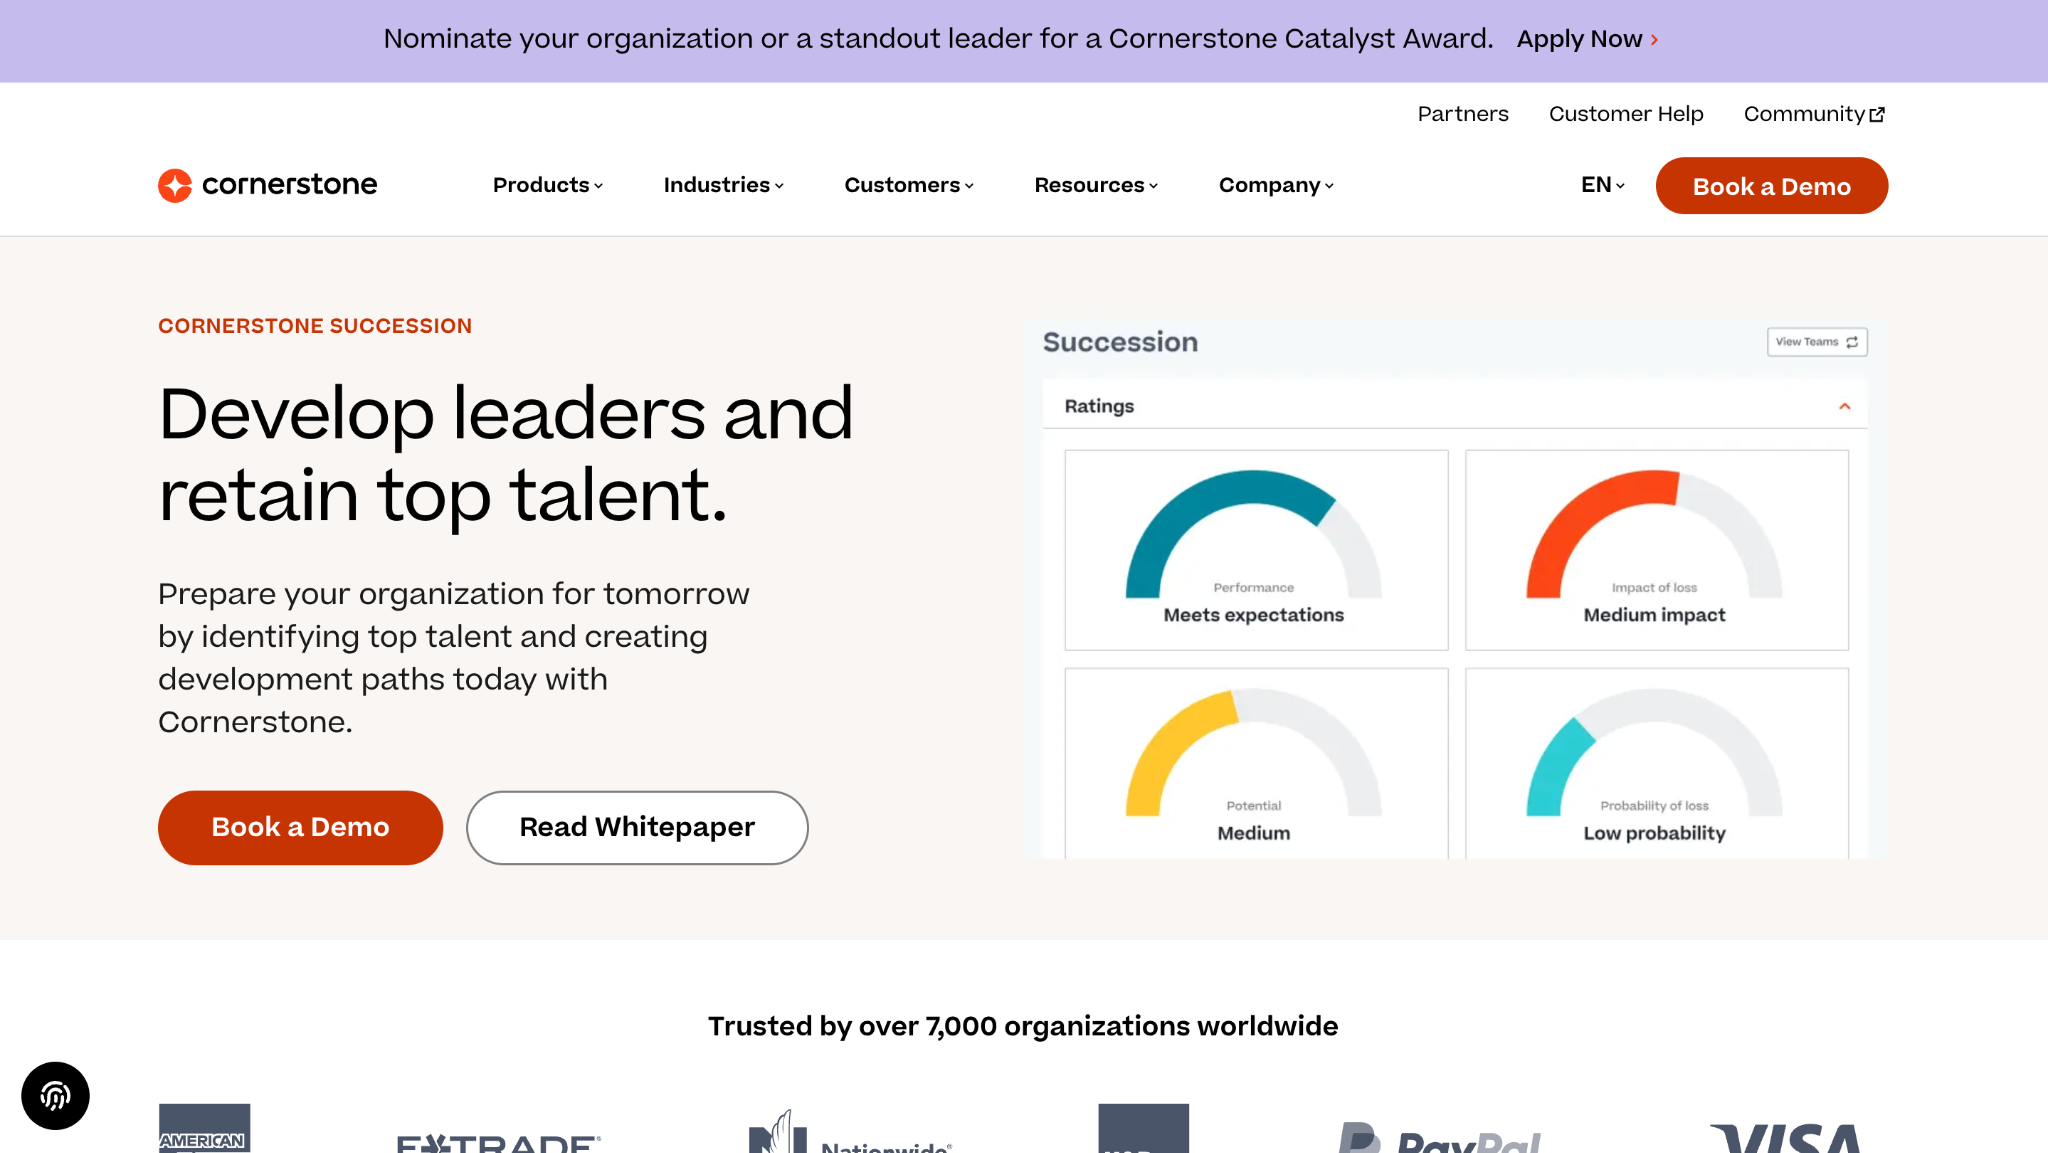Open the fingerprint cookie settings icon
This screenshot has height=1153, width=2048.
[55, 1096]
